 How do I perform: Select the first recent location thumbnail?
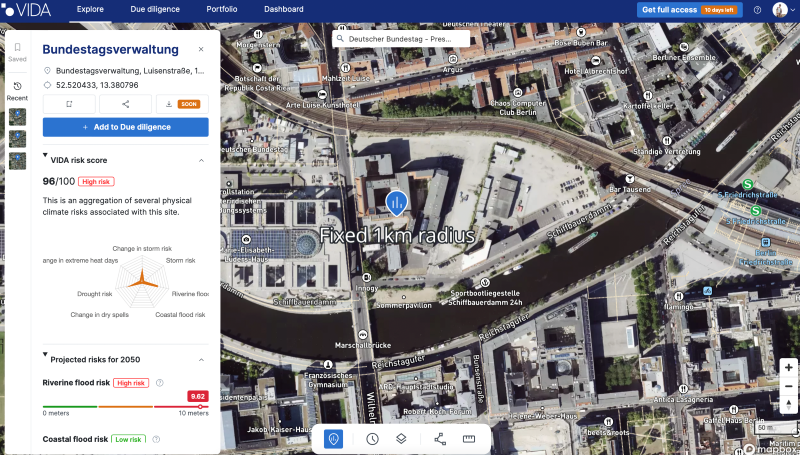(17, 117)
